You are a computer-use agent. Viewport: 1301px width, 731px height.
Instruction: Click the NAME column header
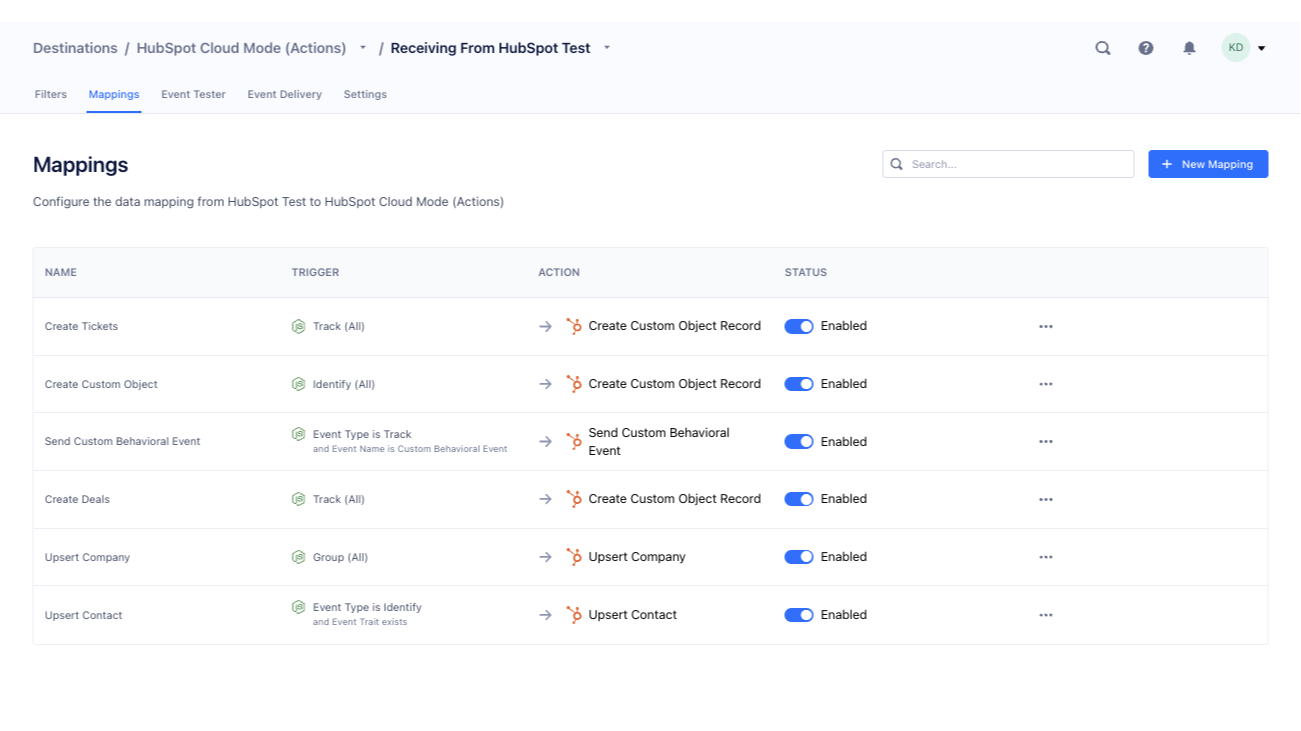[61, 272]
